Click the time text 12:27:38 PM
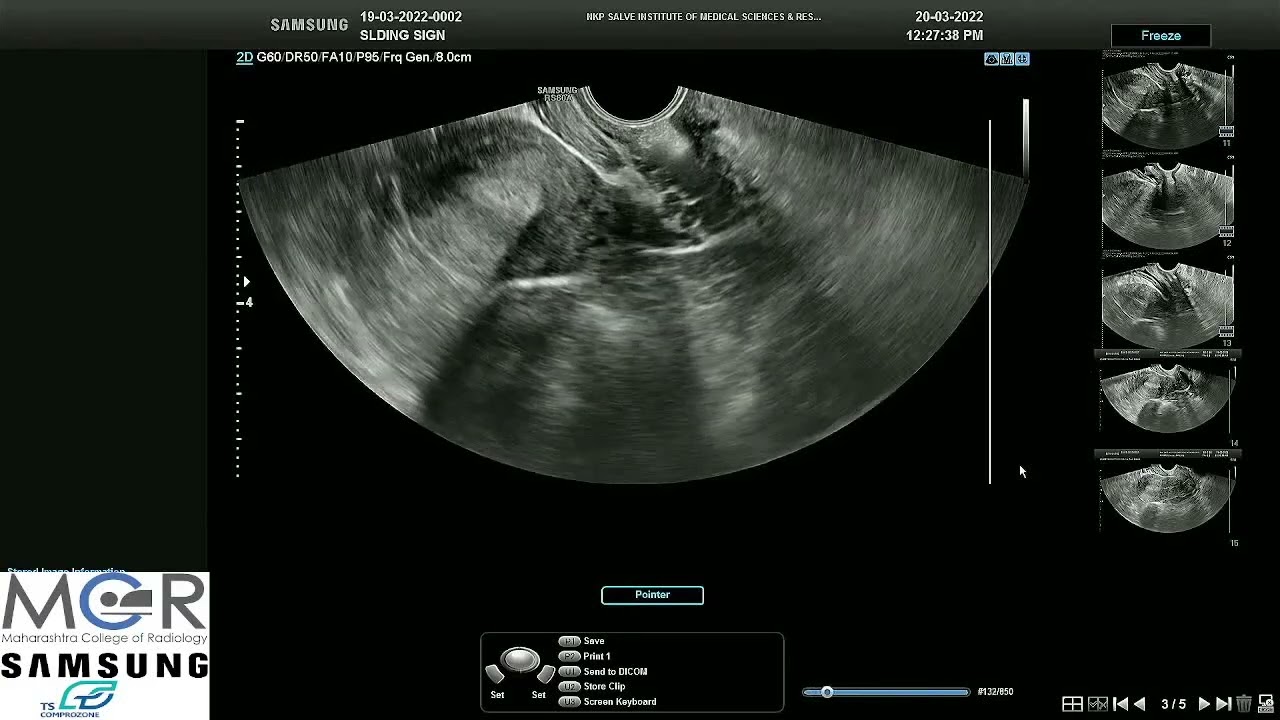The image size is (1280, 720). coord(944,35)
